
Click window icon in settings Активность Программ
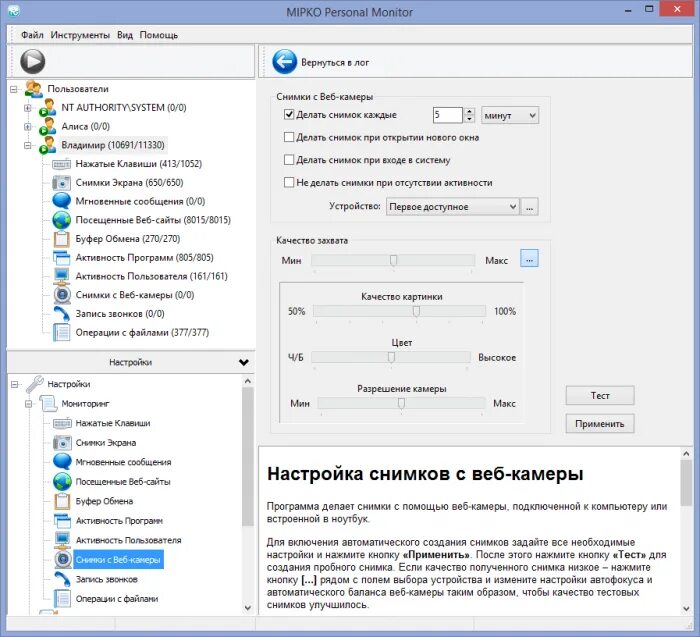point(62,520)
